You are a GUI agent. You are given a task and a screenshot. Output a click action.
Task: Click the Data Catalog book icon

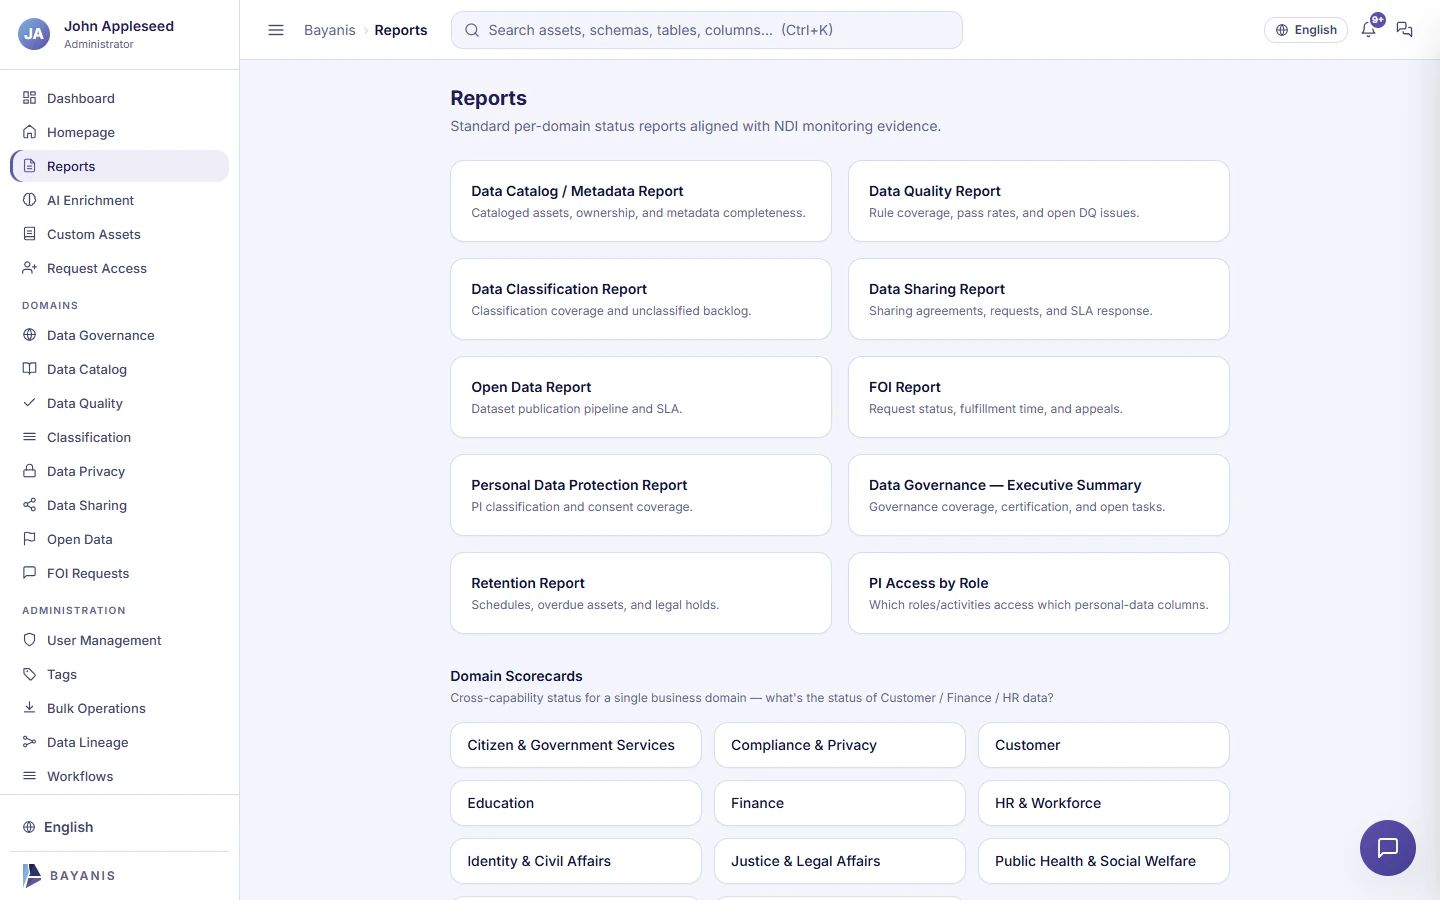pos(29,369)
